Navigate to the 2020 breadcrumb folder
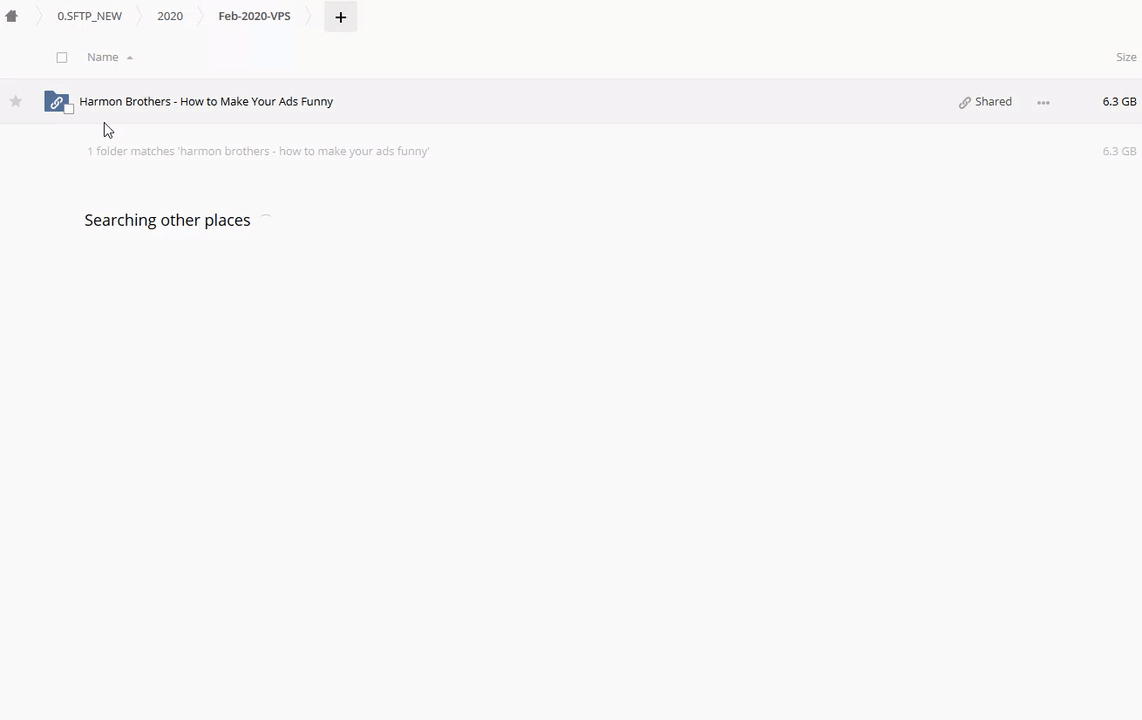Screen dimensions: 1142x720 click(x=170, y=16)
